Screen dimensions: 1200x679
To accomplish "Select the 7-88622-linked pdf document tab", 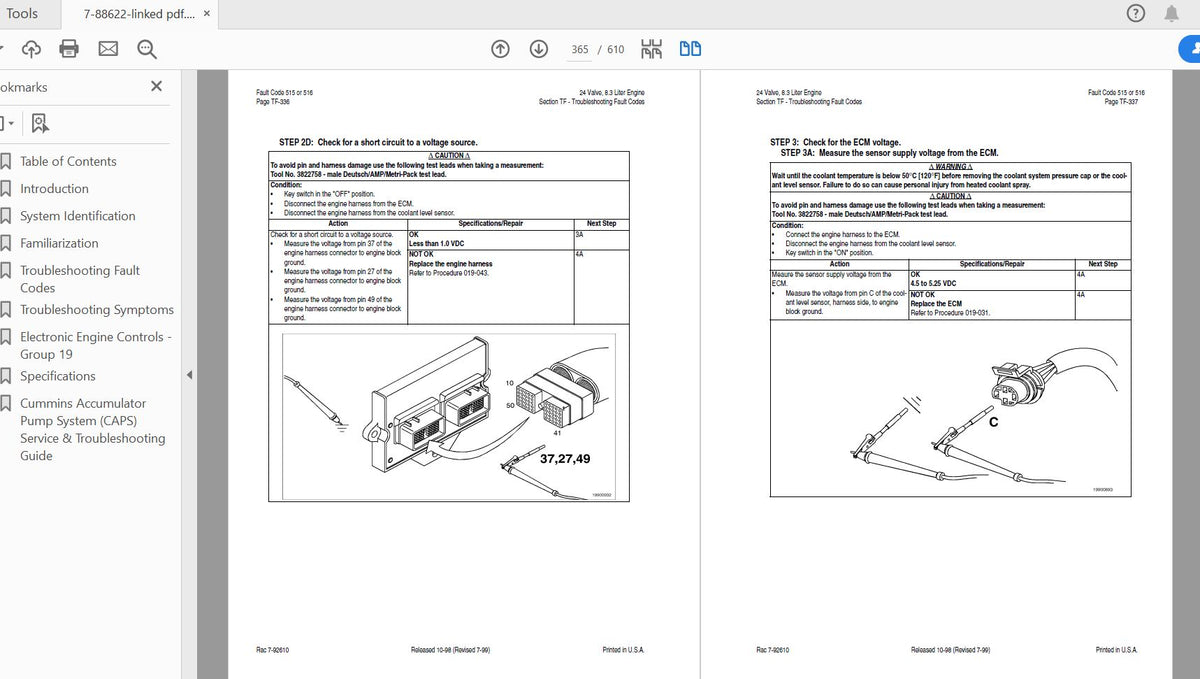I will pyautogui.click(x=138, y=14).
